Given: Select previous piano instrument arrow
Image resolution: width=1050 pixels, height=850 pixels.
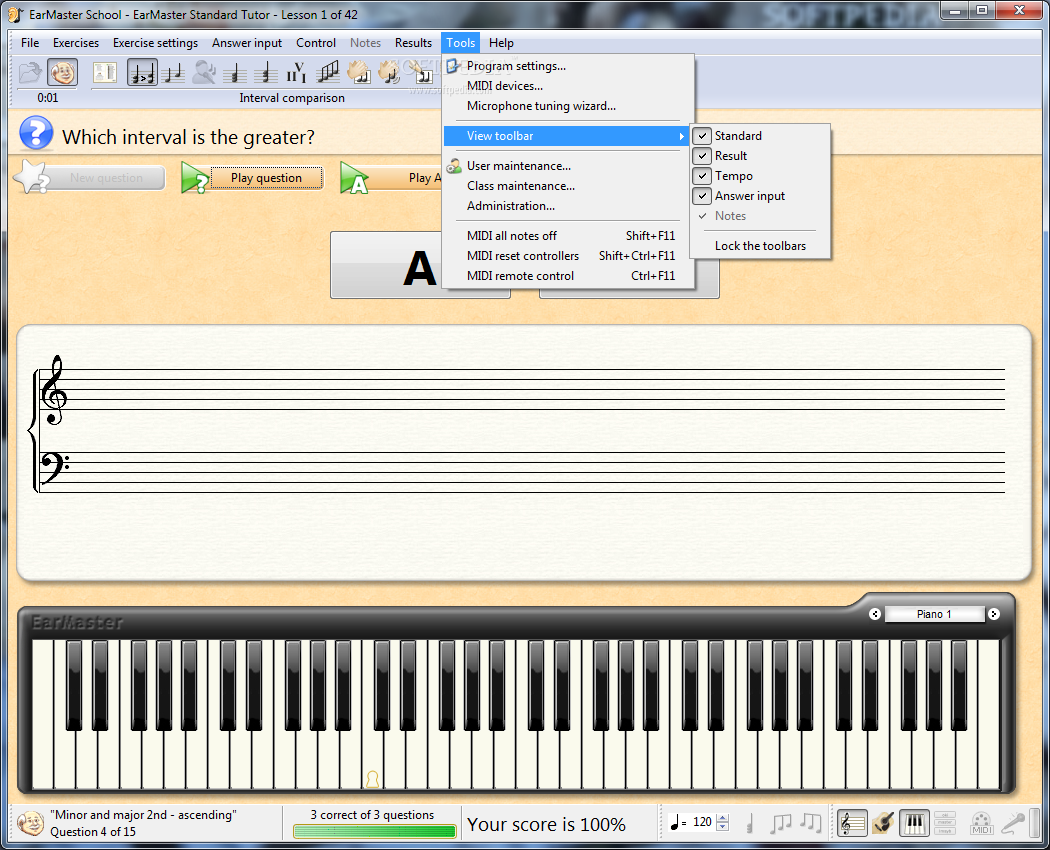Looking at the screenshot, I should [875, 614].
